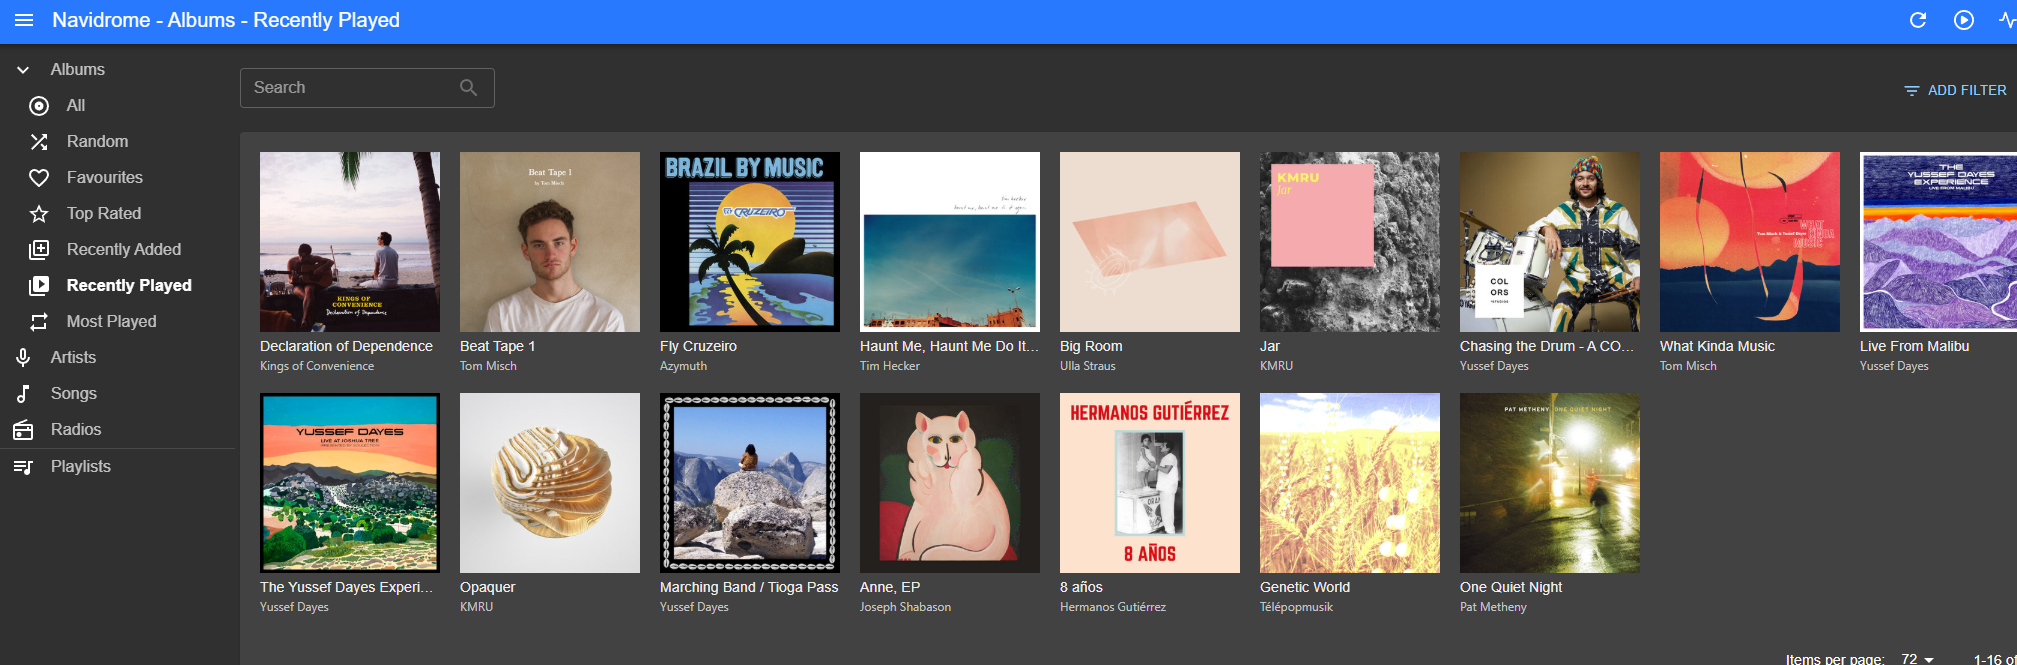Click the Top Rated star icon
The image size is (2017, 665).
coord(39,214)
